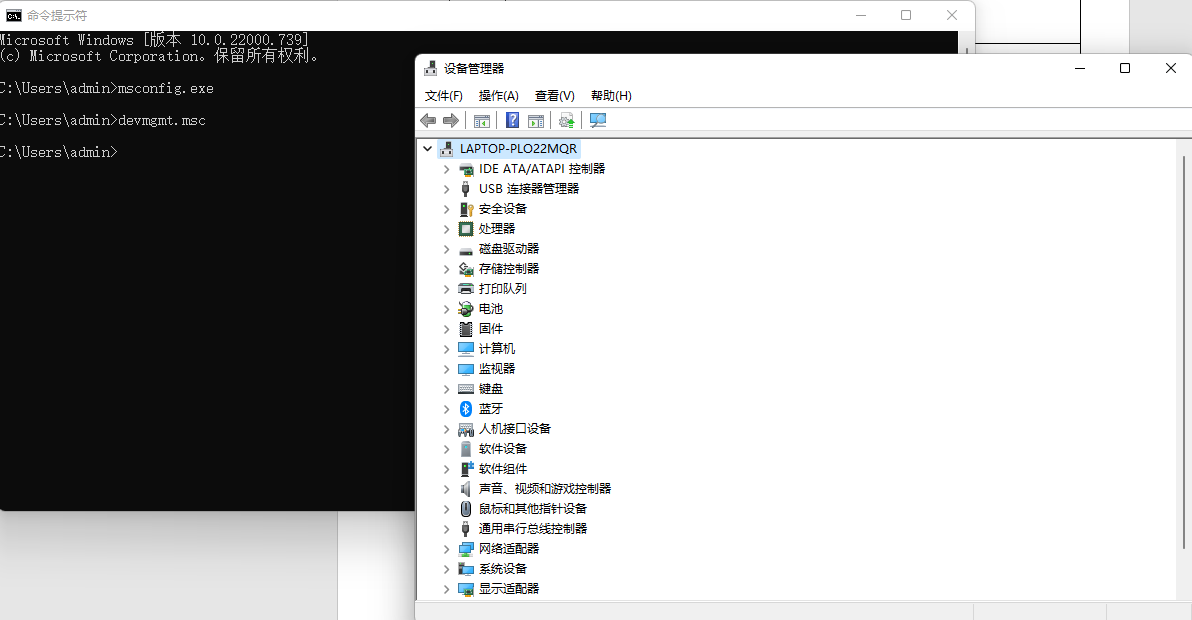The height and width of the screenshot is (620, 1192).
Task: Click the 固件 firmware icon
Action: (466, 329)
